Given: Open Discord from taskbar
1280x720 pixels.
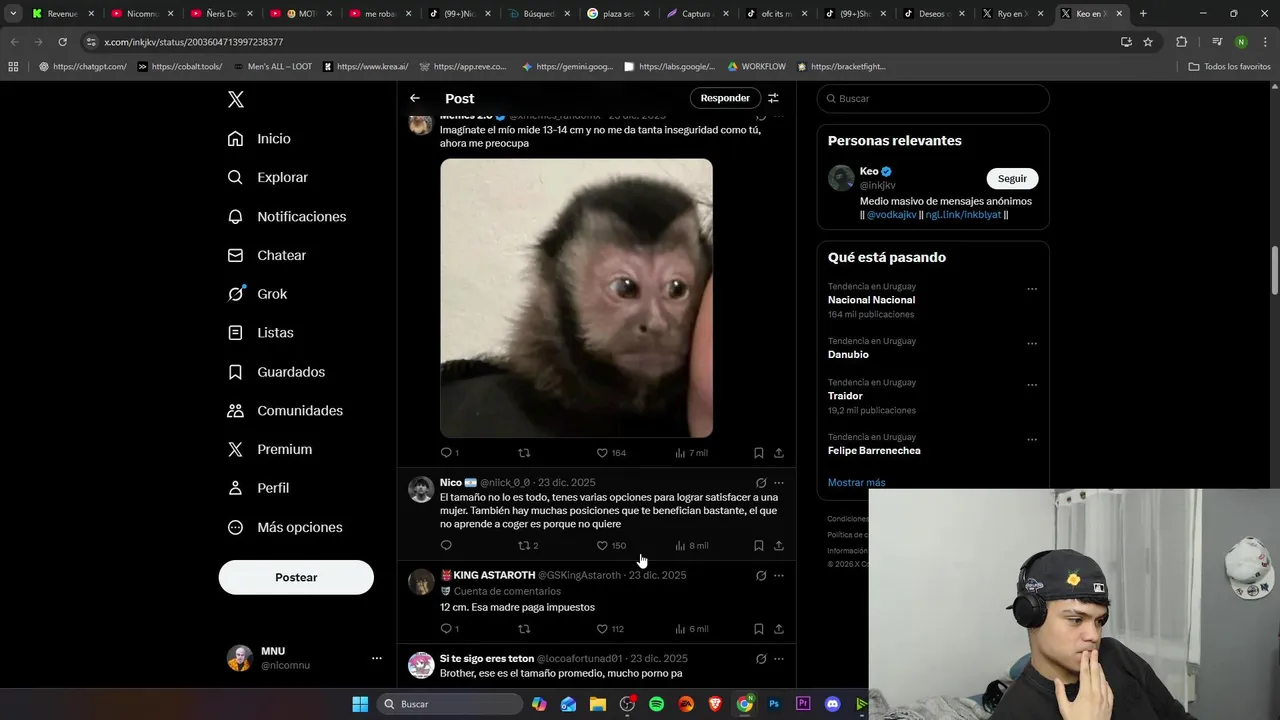Looking at the screenshot, I should tap(832, 704).
